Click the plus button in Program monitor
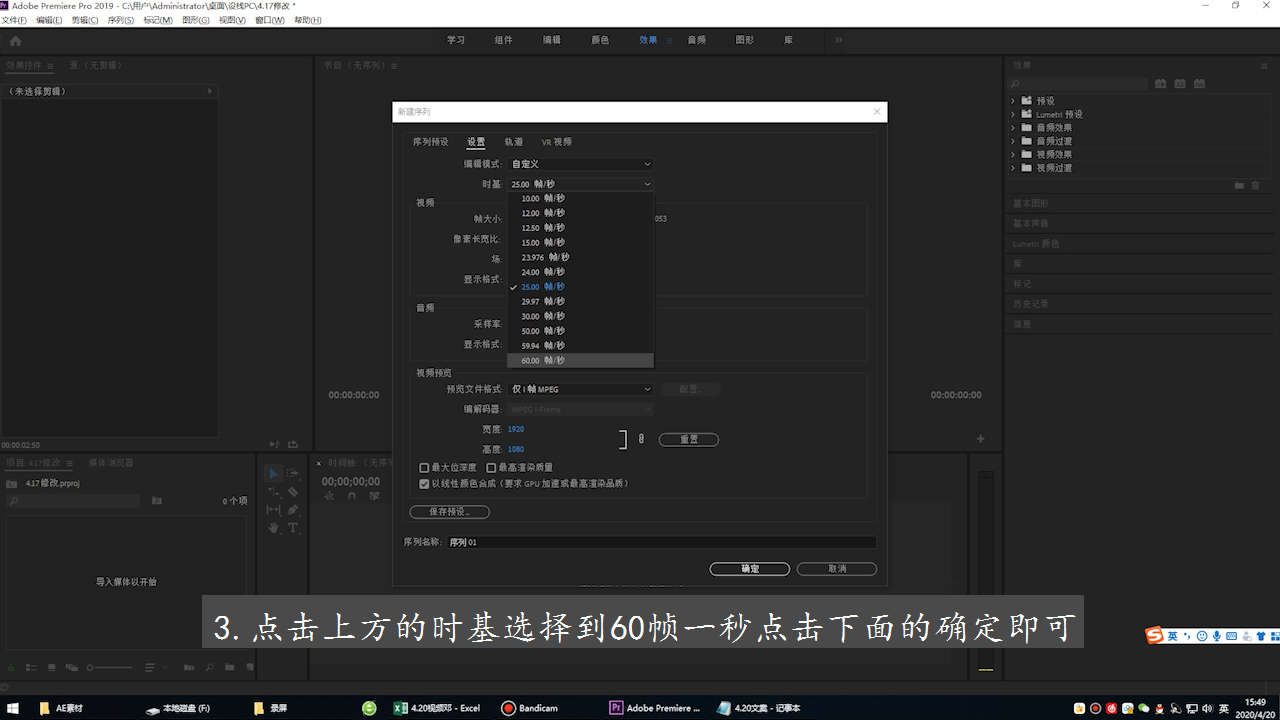 pos(980,439)
